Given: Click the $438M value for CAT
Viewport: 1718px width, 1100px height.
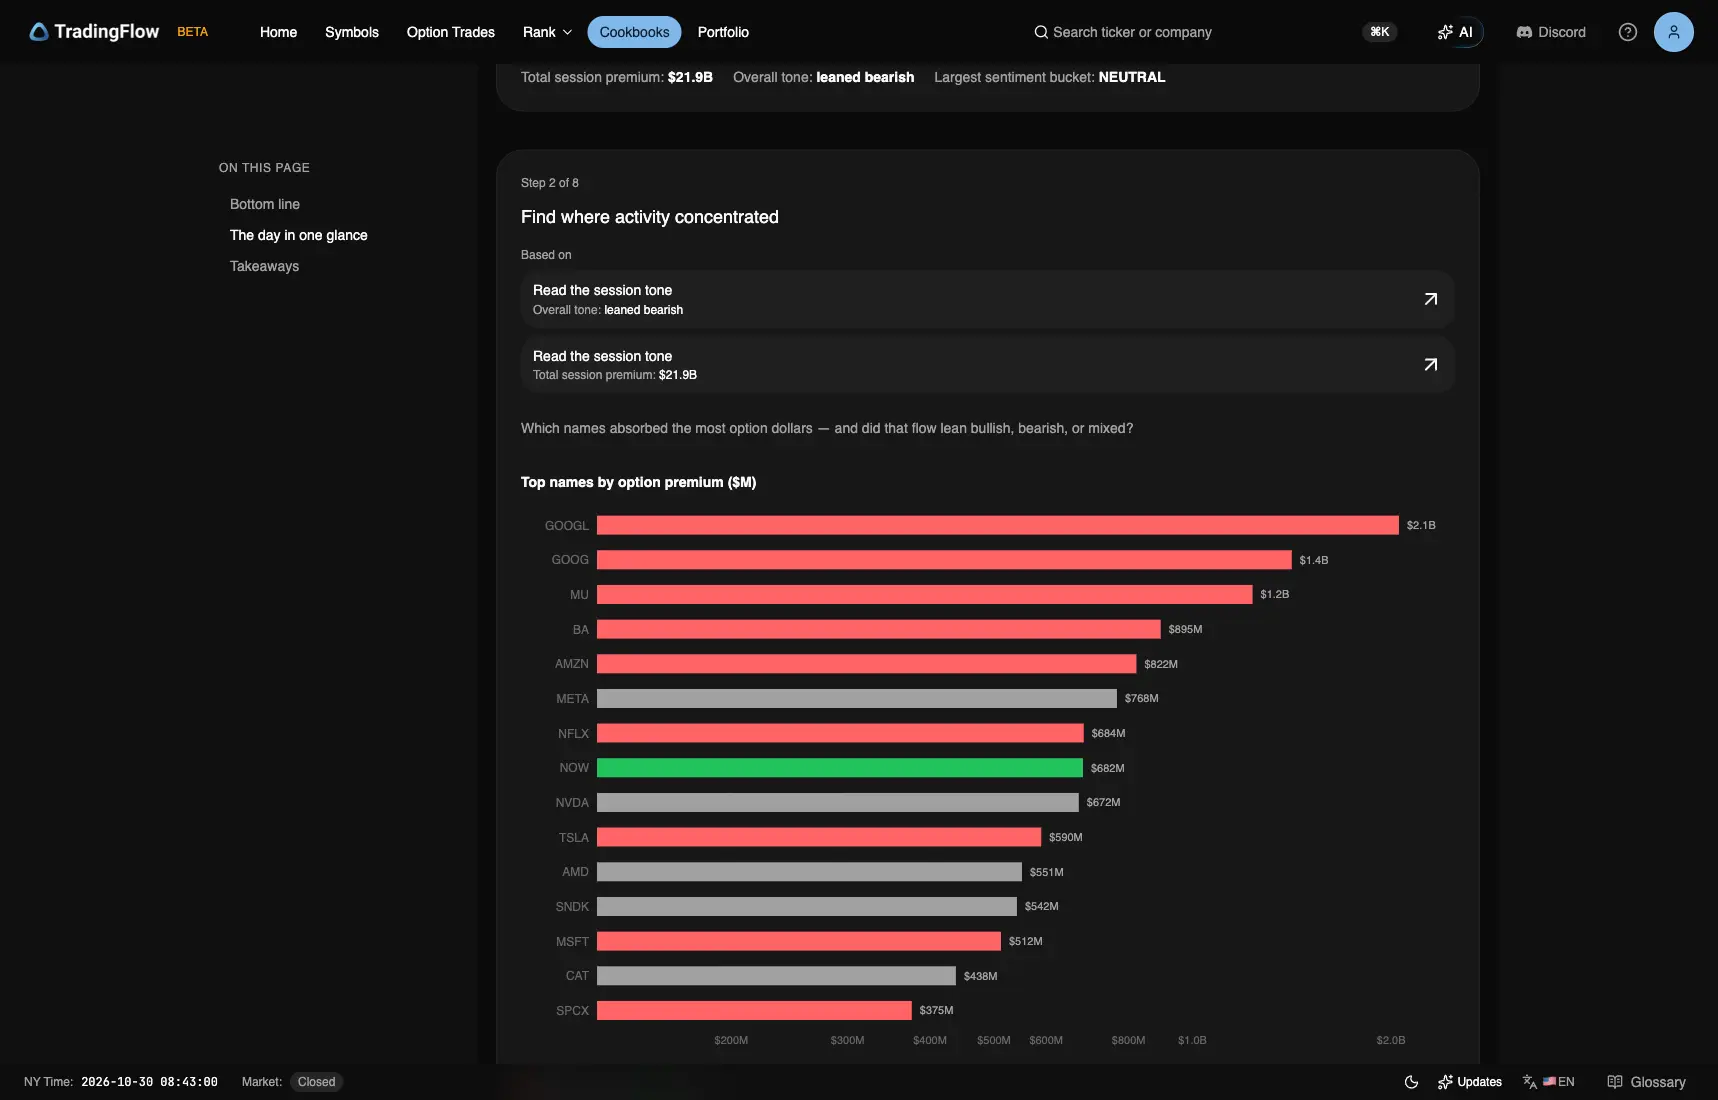Looking at the screenshot, I should coord(980,976).
